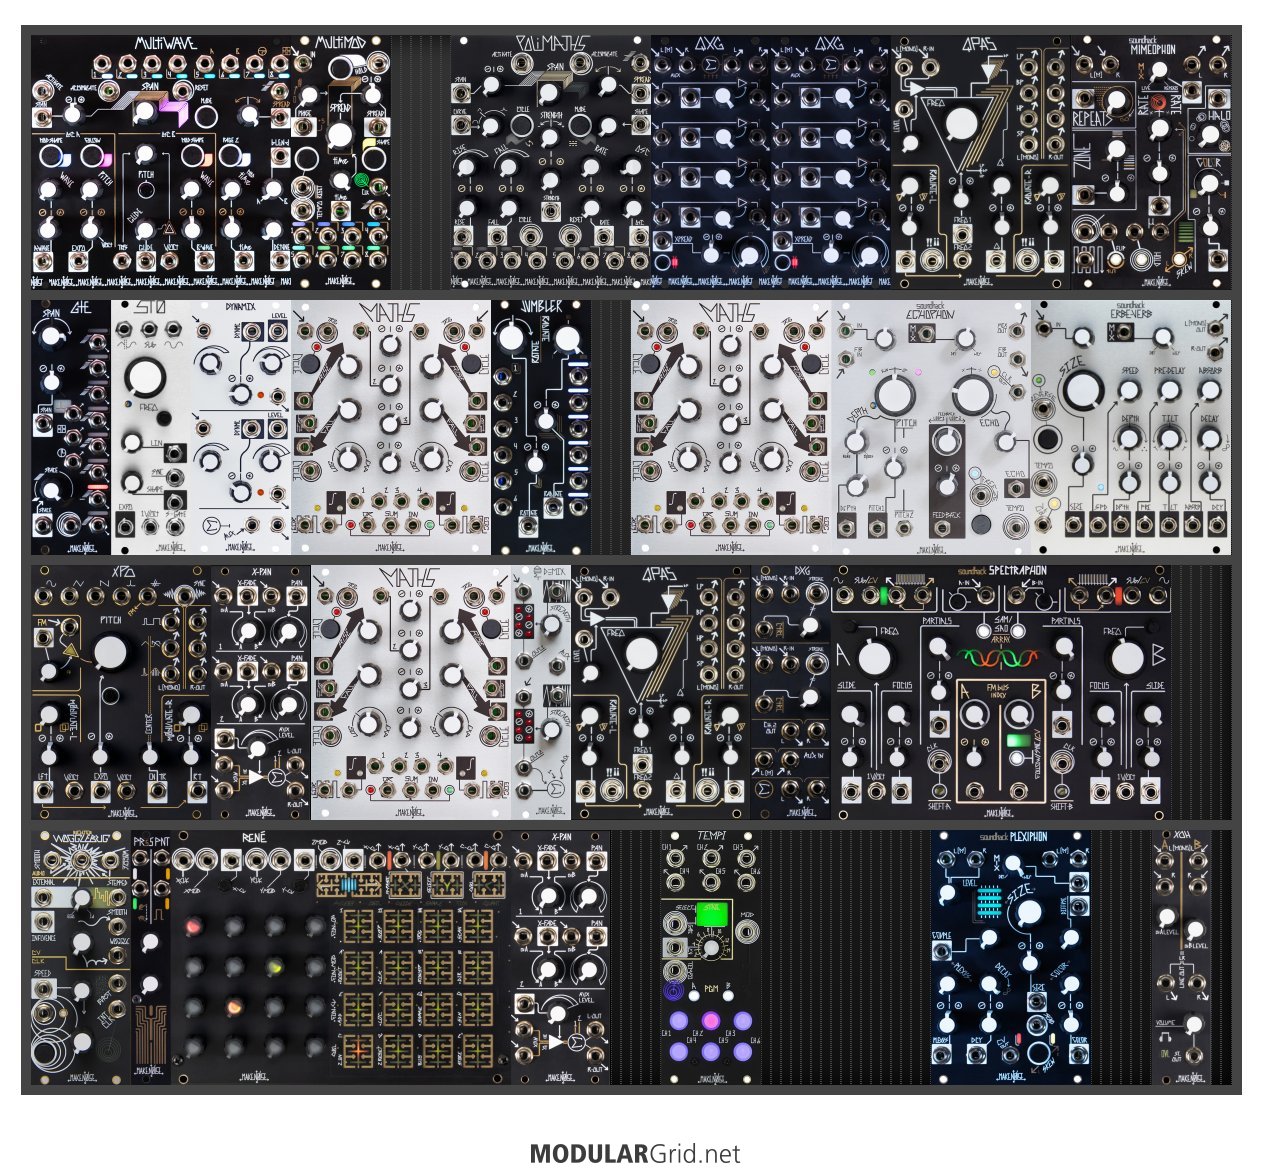Click the third-row X-PAN title
1272x1175 pixels.
coord(262,572)
